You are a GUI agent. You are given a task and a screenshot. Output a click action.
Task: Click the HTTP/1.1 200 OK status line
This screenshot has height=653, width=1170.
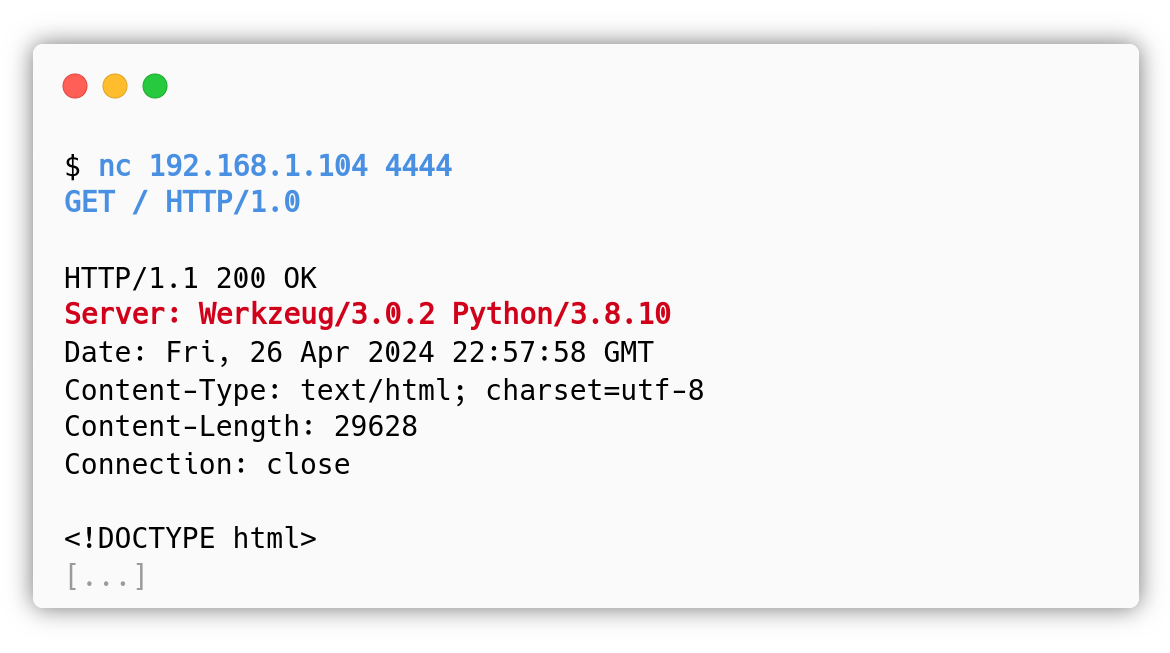click(x=190, y=278)
